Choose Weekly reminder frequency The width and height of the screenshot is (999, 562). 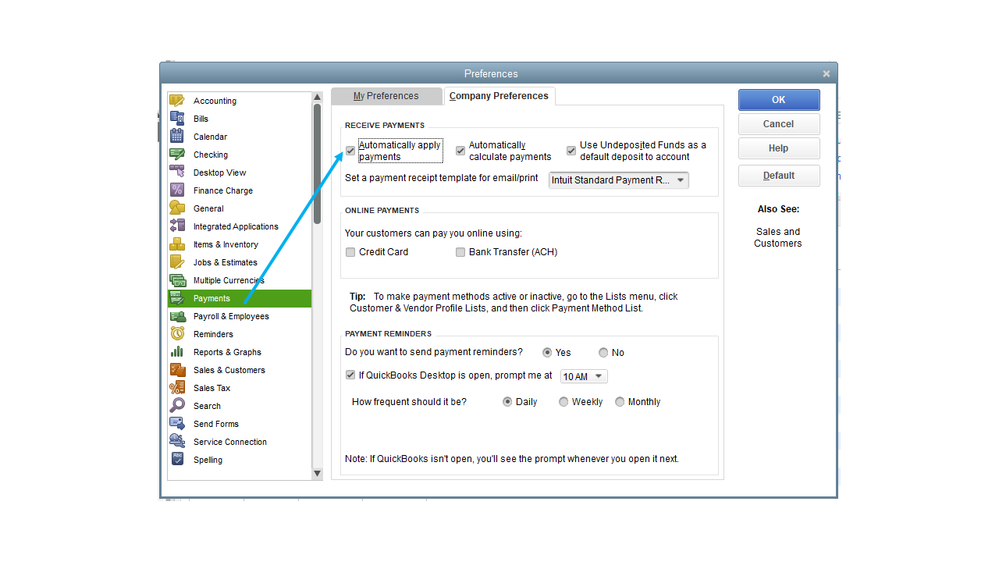[x=564, y=402]
